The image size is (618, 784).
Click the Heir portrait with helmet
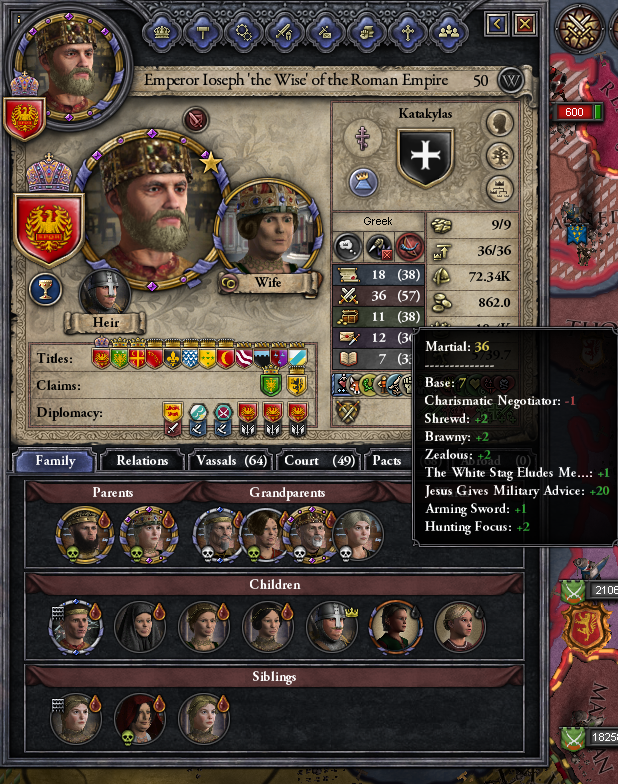[x=104, y=294]
